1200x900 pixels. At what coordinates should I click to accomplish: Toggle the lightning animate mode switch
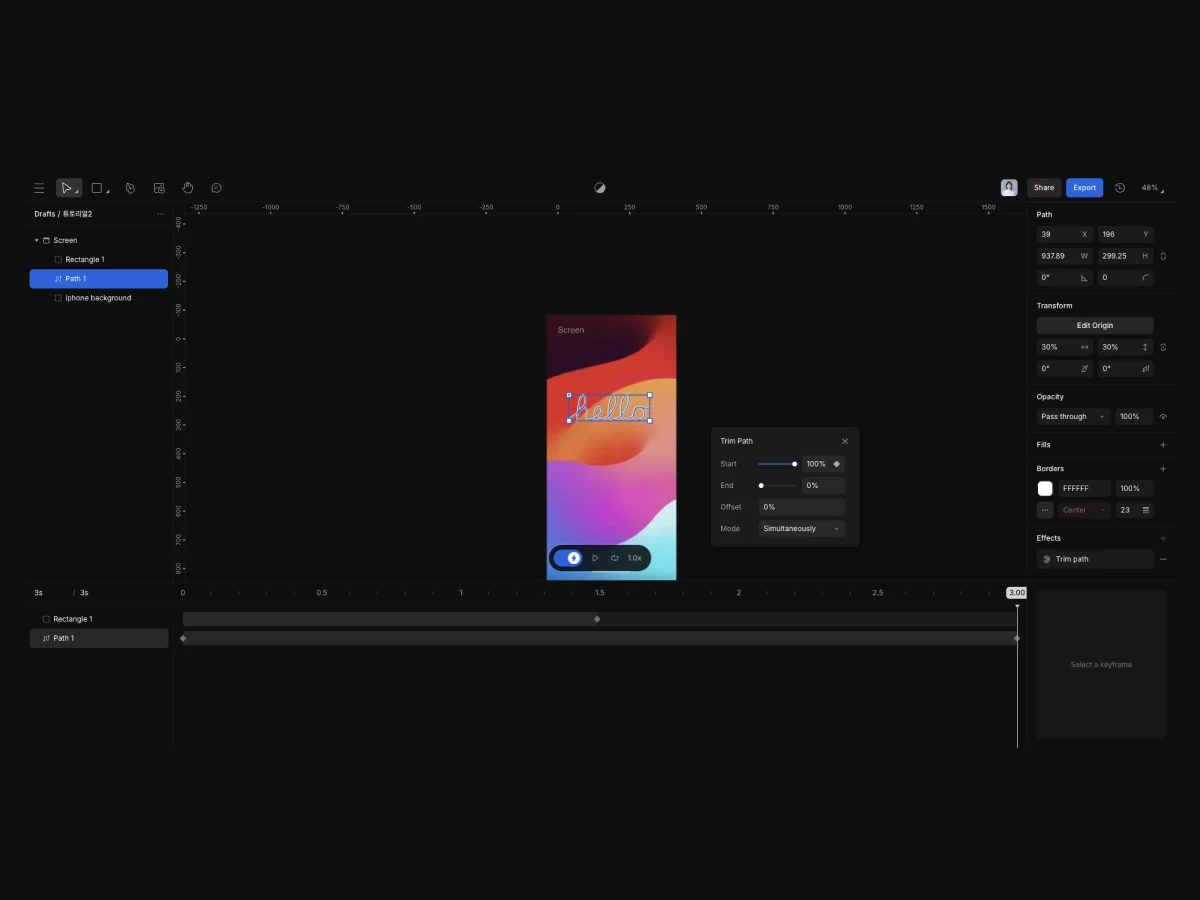click(x=569, y=558)
